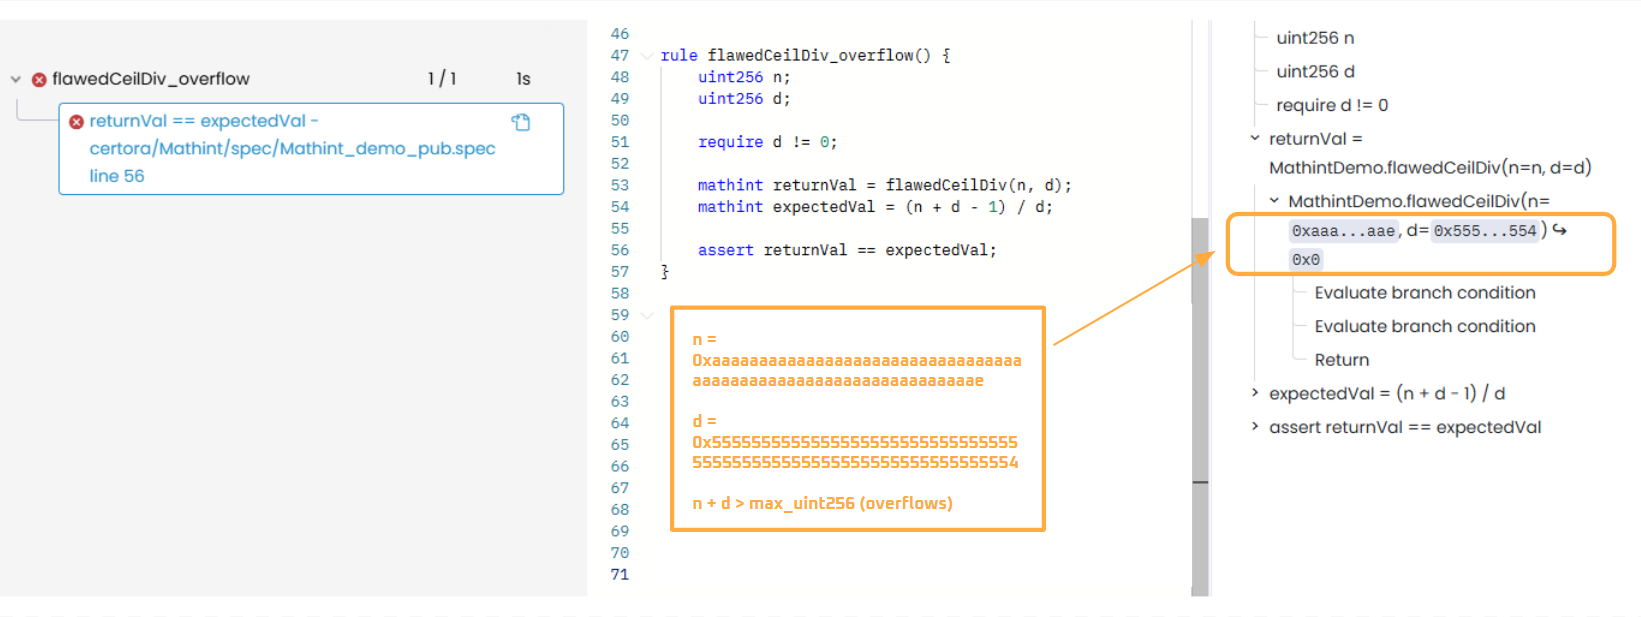Select the 0x555...554 value for d
This screenshot has height=617, width=1641.
(x=1484, y=231)
